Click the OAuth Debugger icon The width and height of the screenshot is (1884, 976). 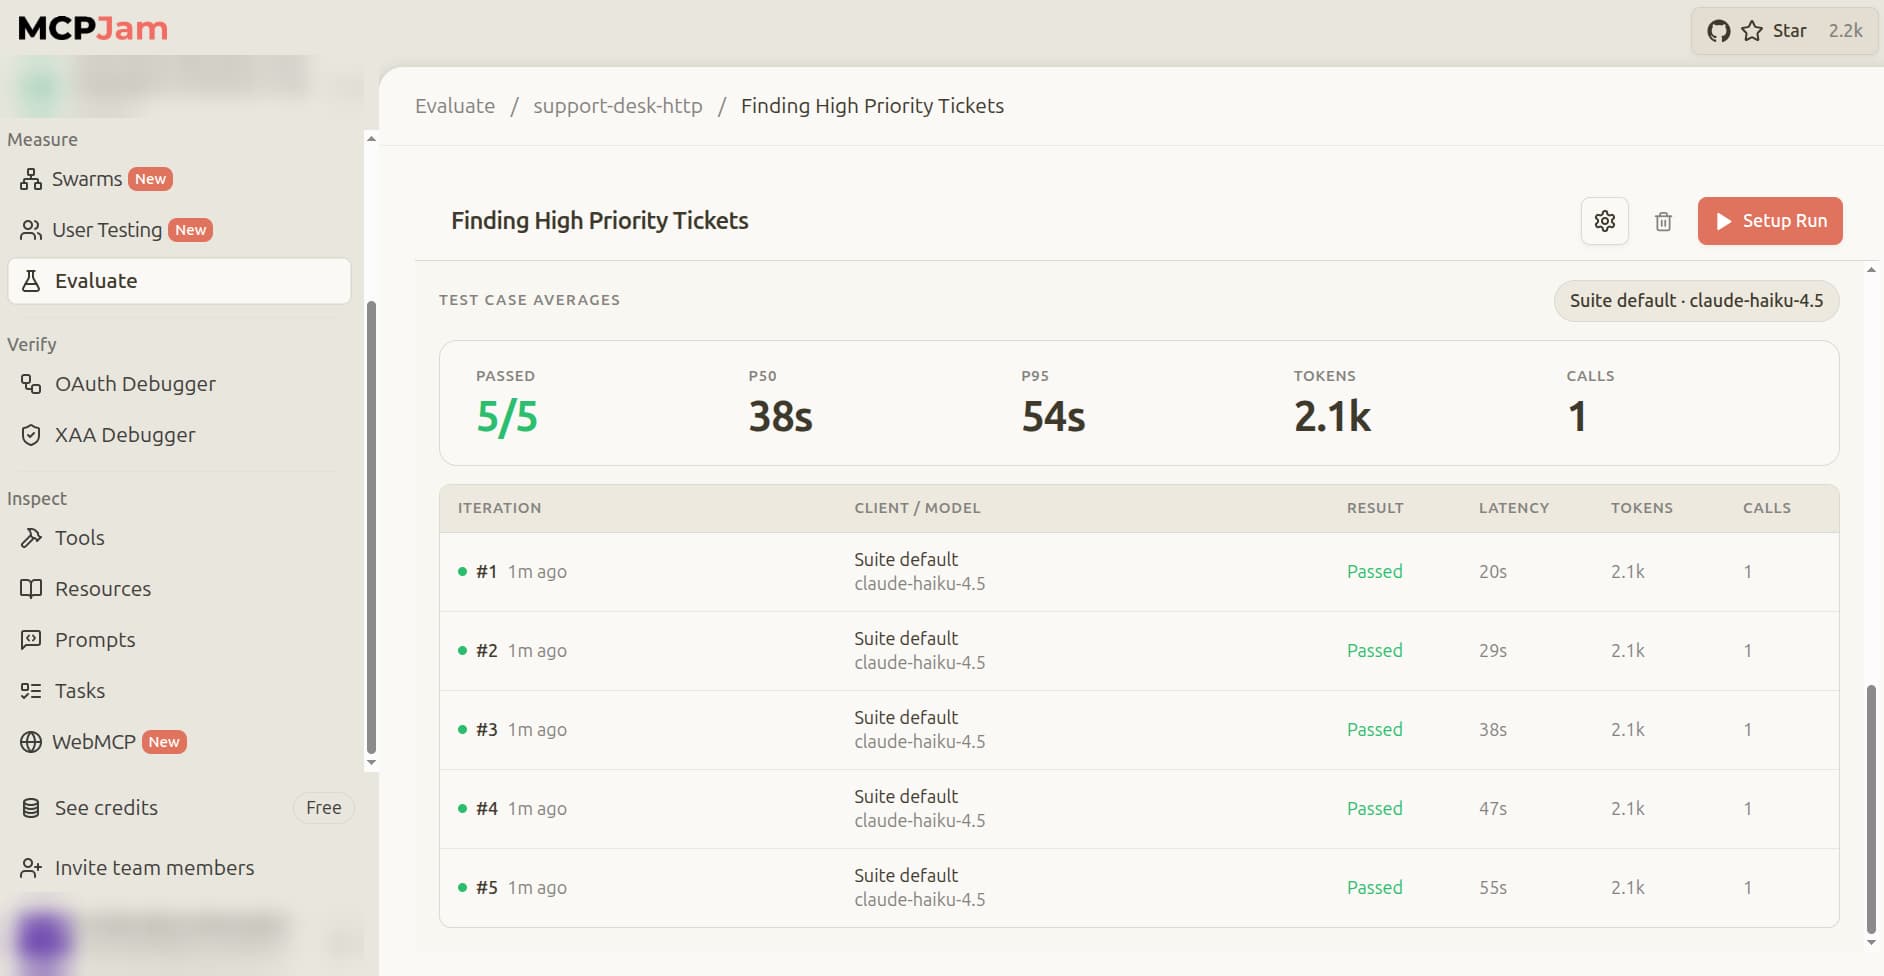pyautogui.click(x=31, y=384)
